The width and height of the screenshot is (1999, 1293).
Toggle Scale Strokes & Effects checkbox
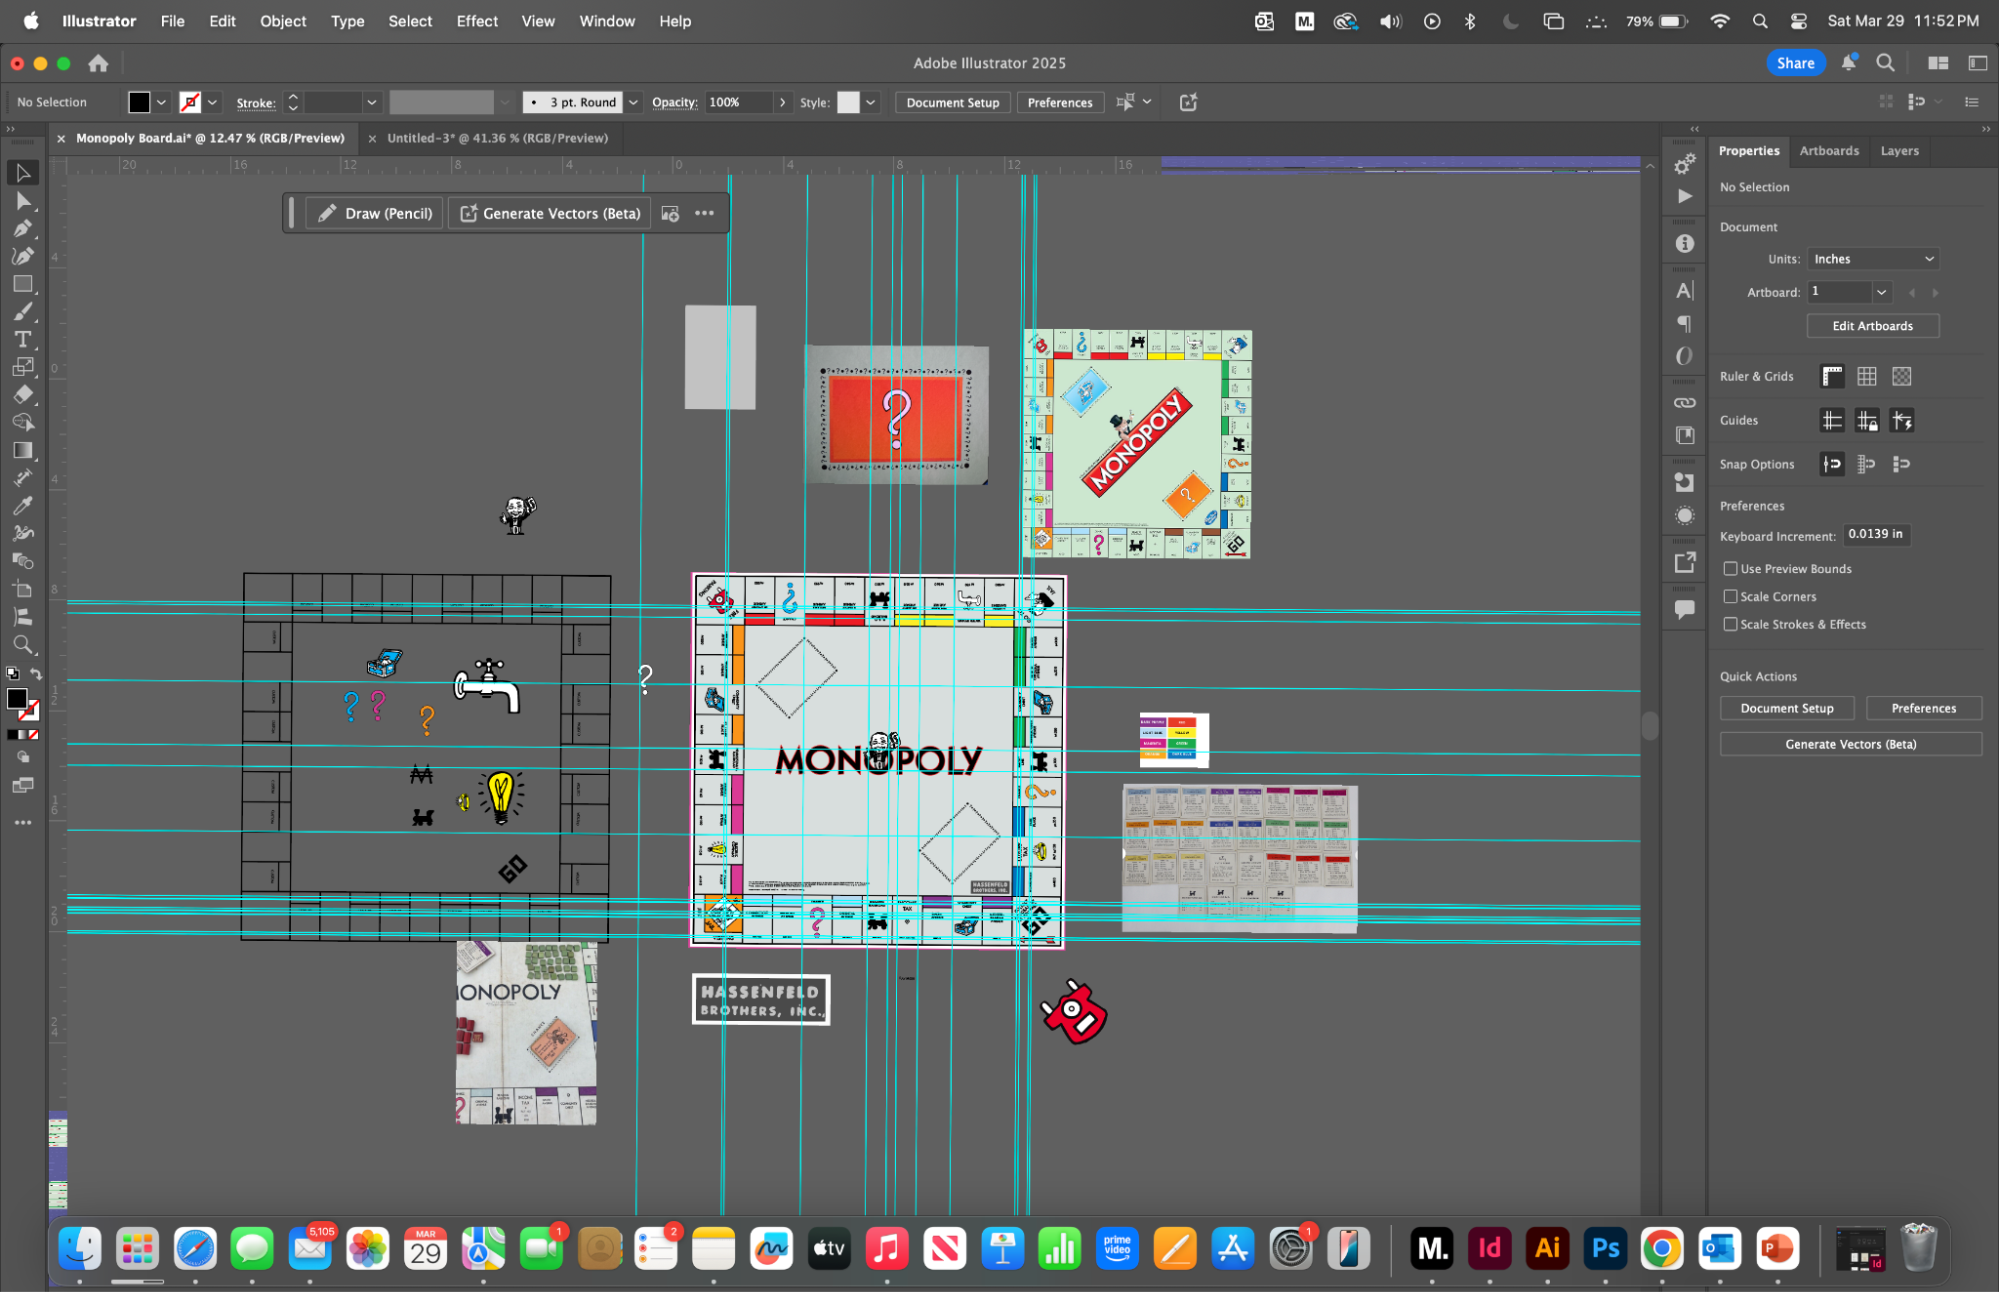coord(1730,624)
